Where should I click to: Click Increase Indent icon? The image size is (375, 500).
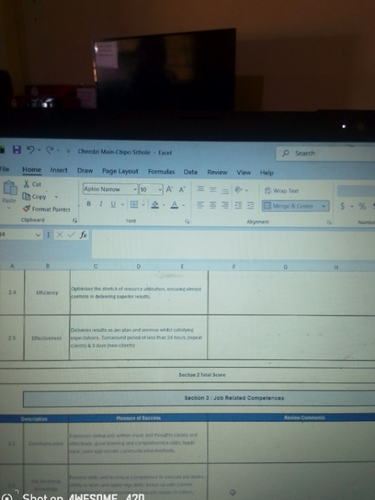pos(250,206)
